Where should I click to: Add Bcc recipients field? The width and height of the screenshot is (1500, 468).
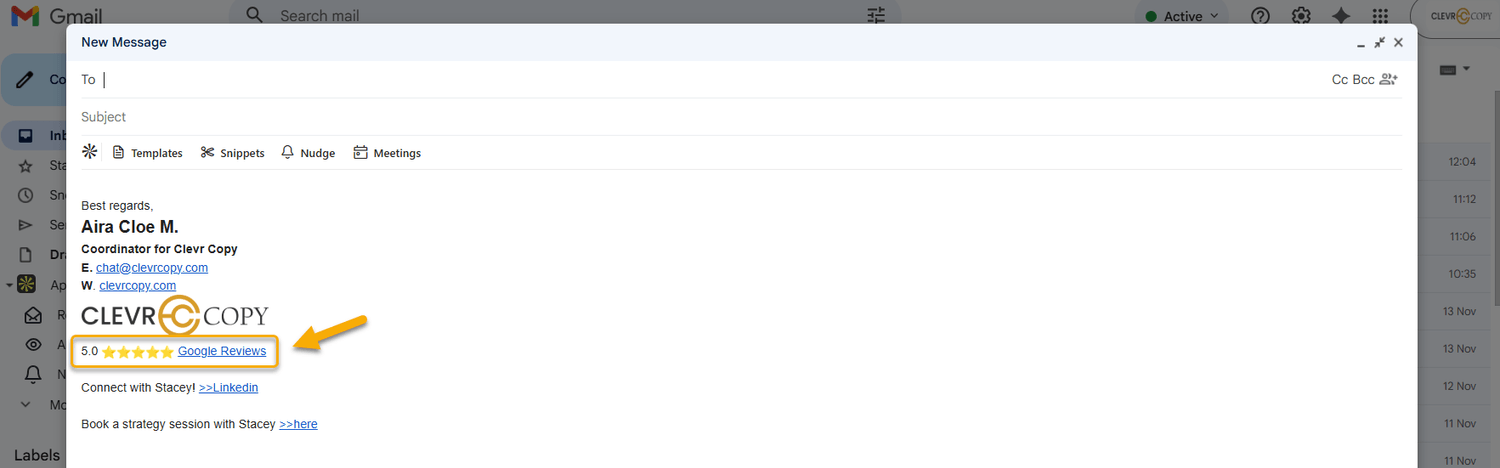1363,79
